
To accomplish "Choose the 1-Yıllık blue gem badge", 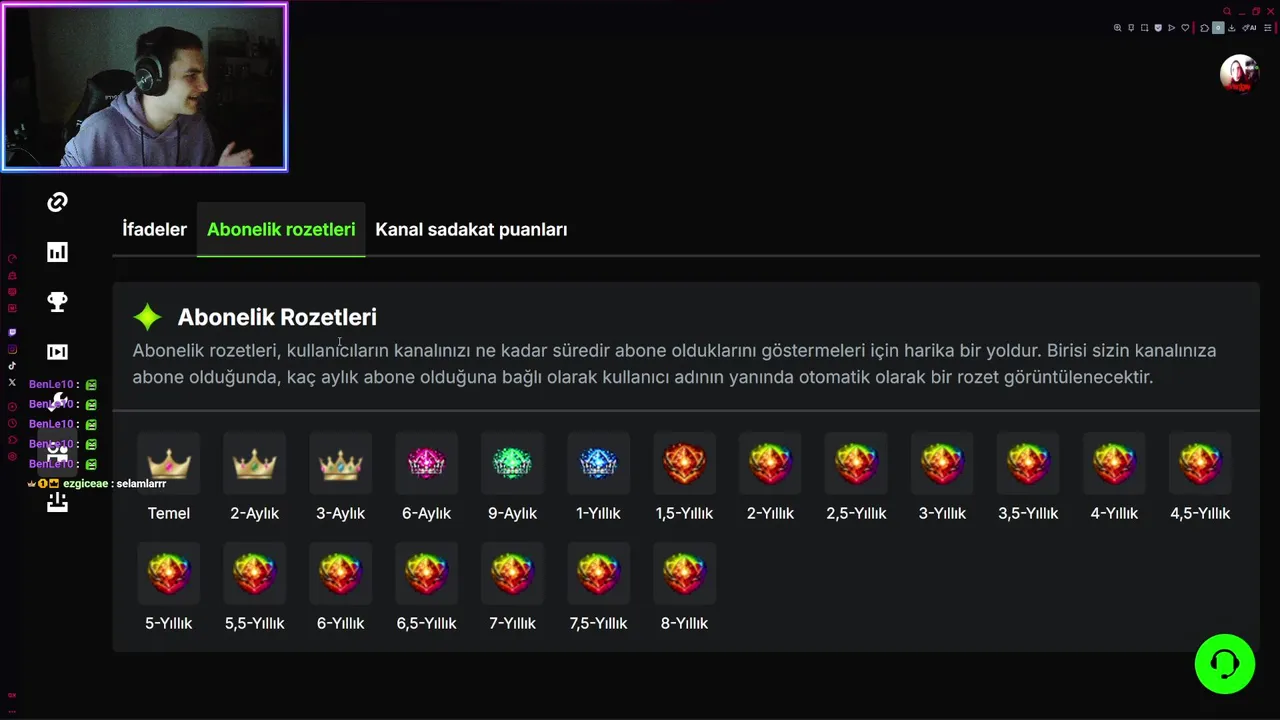I will click(599, 464).
